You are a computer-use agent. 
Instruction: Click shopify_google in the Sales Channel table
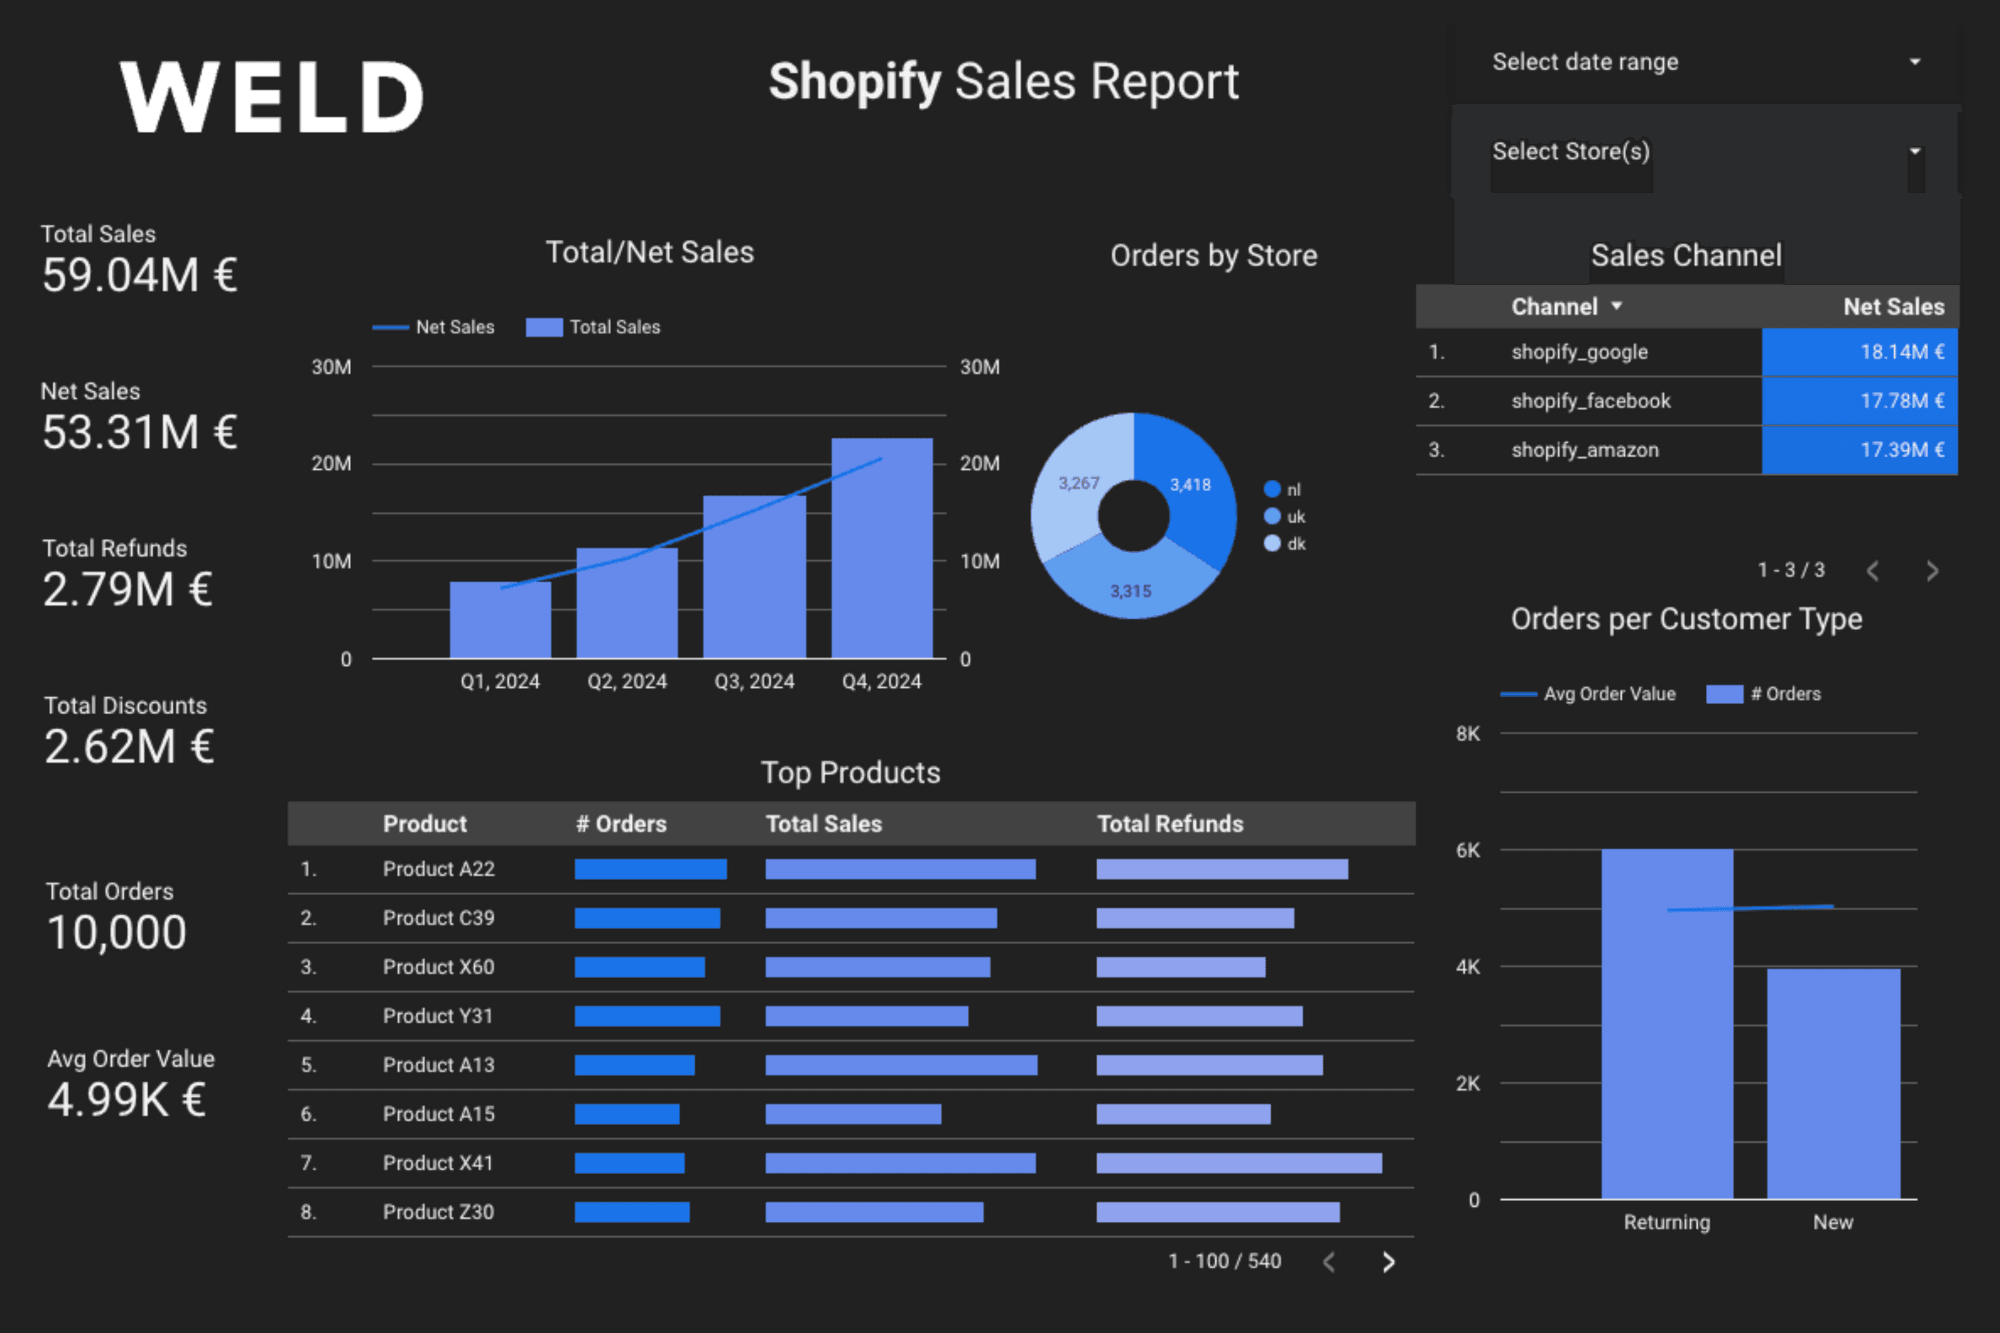point(1580,351)
